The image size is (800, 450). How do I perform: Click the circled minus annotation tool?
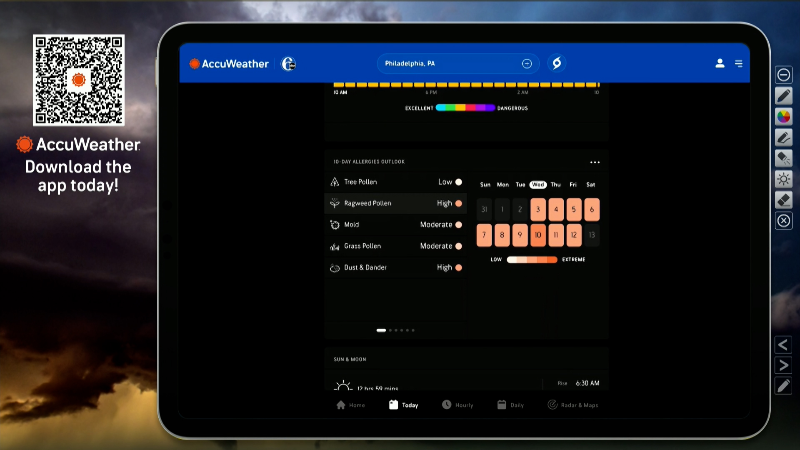[784, 75]
